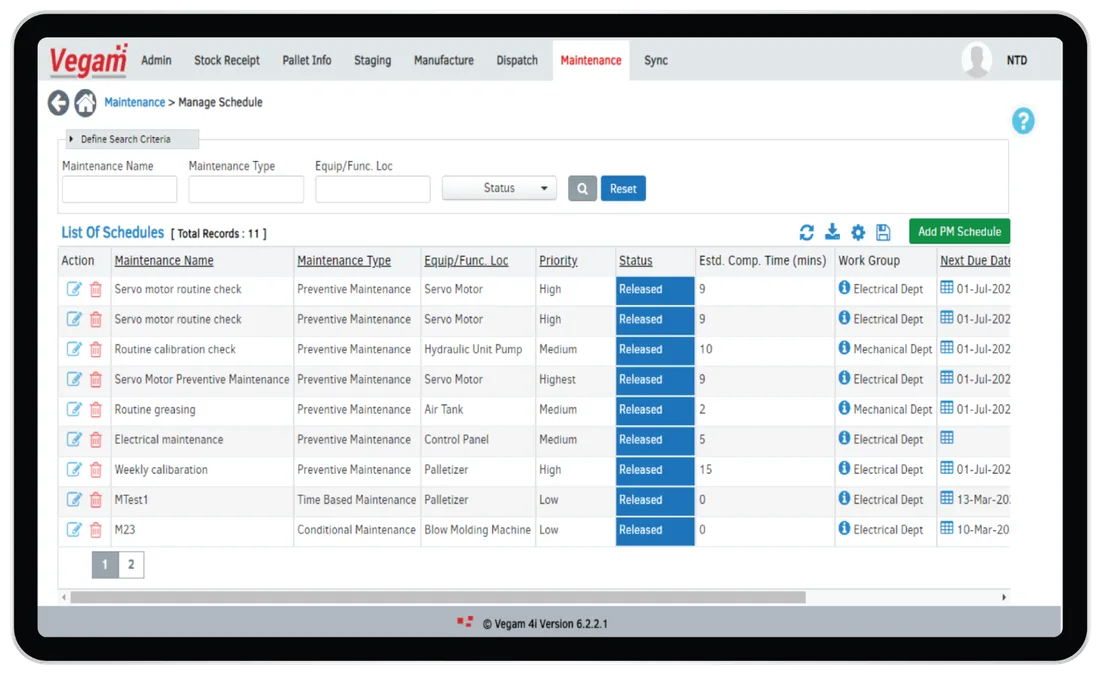Open the Stock Receipt menu
1100x674 pixels.
click(x=227, y=60)
